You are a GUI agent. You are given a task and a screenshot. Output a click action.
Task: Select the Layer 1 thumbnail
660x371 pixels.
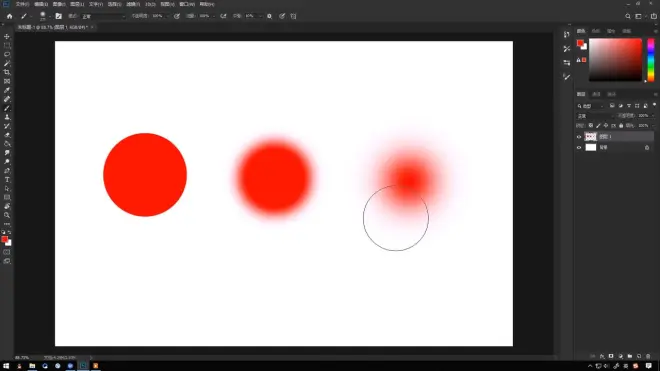pos(591,137)
